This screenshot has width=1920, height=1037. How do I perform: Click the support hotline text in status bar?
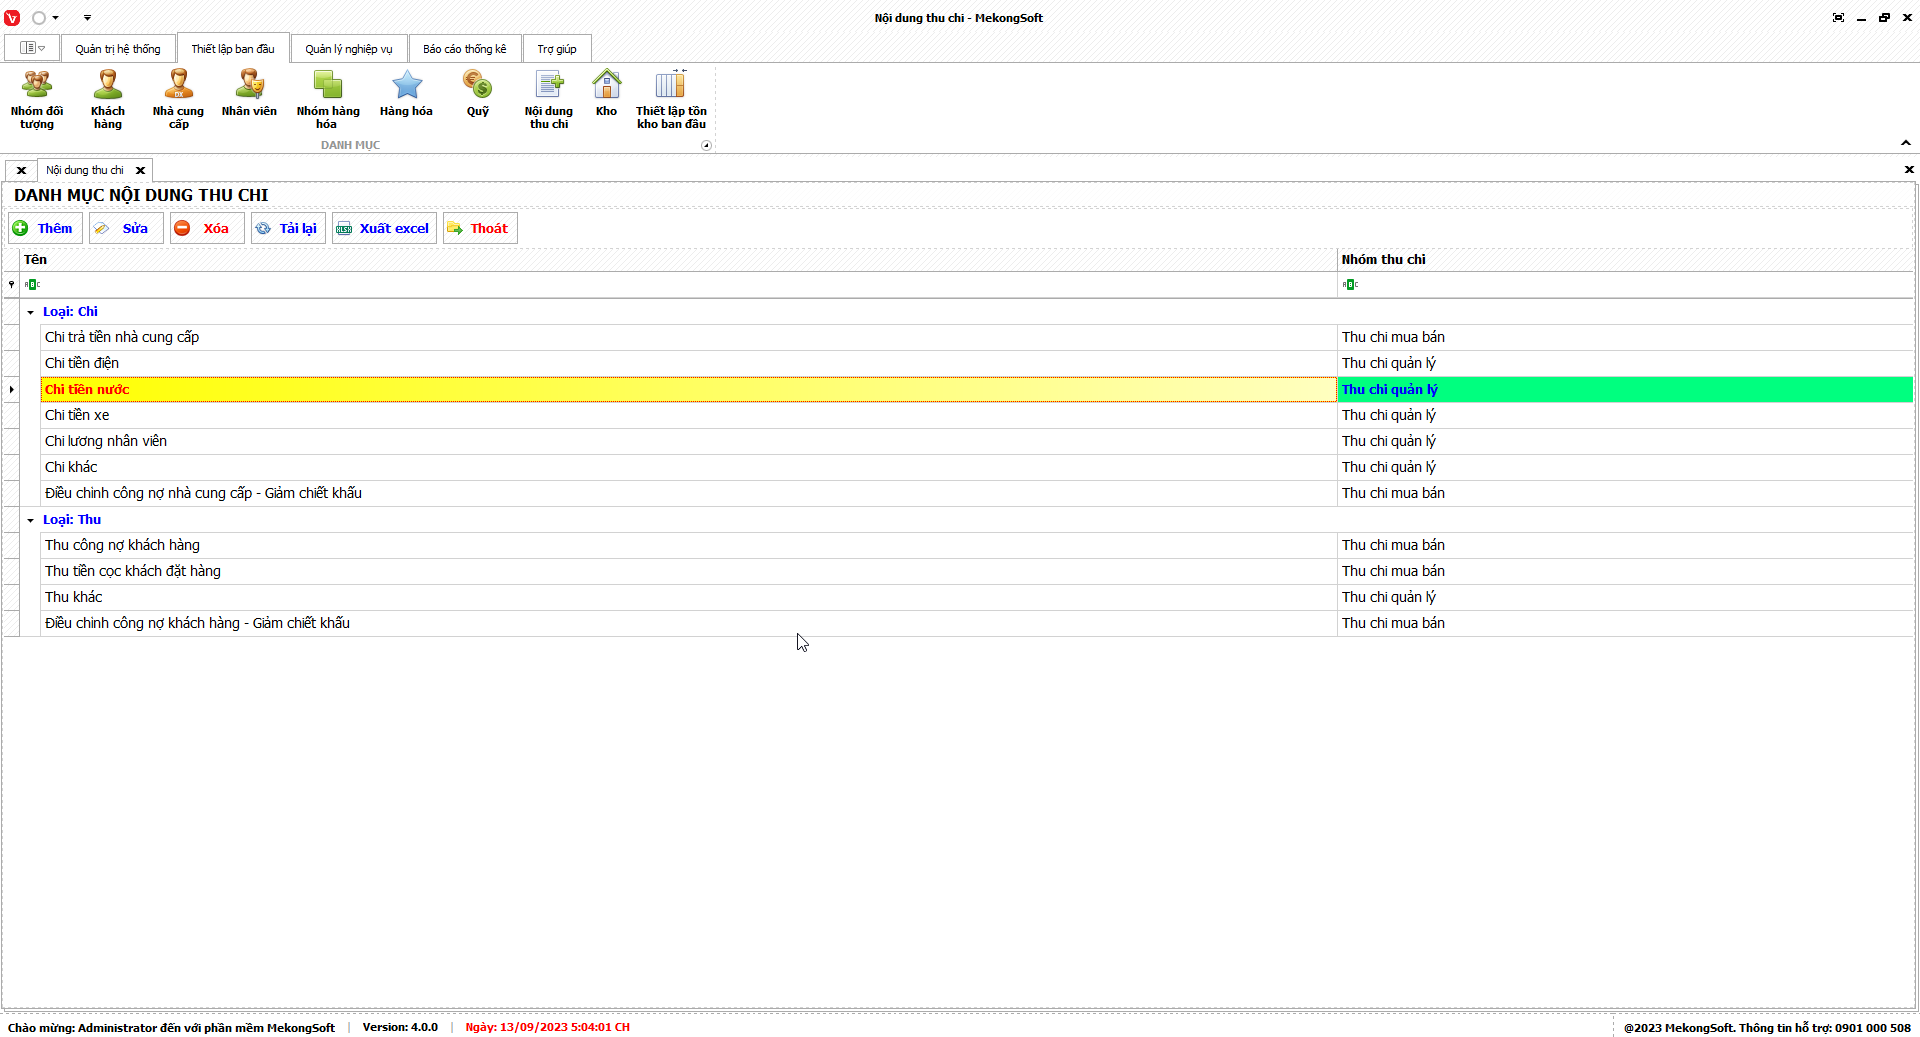pos(1767,1027)
